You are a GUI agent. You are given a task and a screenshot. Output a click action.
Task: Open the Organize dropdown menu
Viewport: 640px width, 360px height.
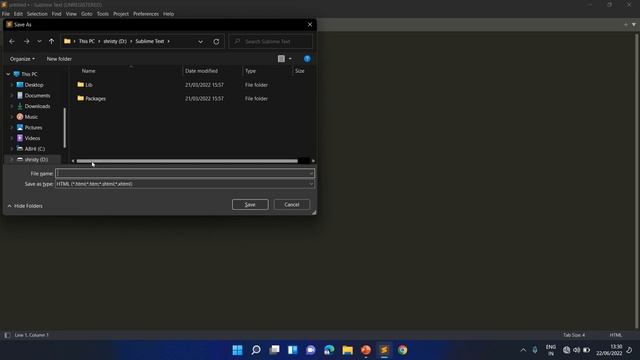tap(22, 59)
